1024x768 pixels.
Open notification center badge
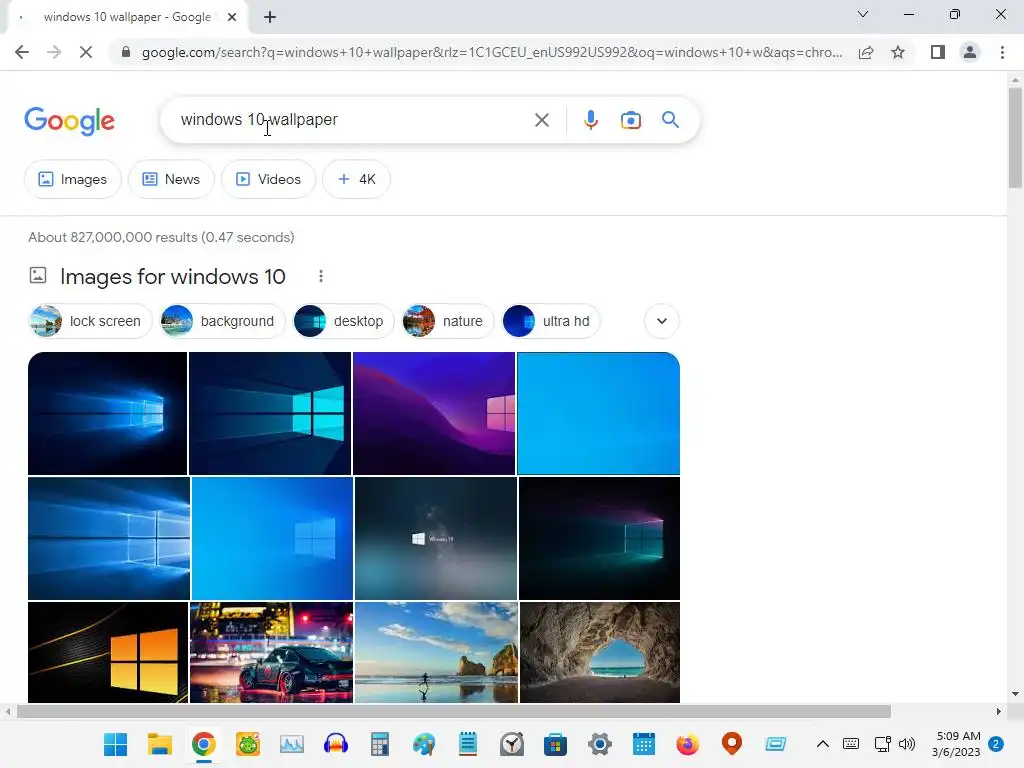[x=996, y=744]
